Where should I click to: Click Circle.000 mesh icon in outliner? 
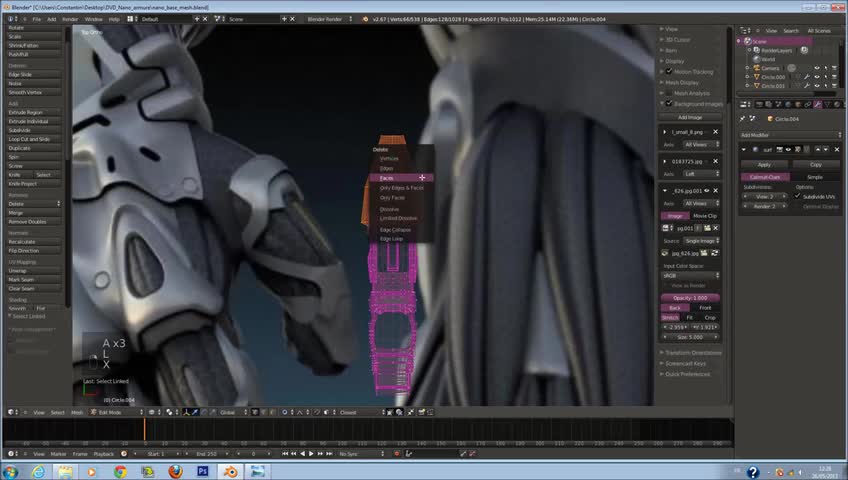tap(757, 77)
